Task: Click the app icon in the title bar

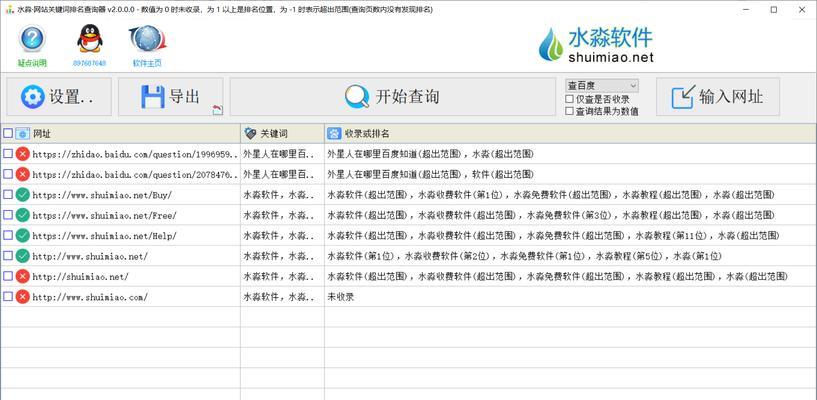Action: [9, 9]
